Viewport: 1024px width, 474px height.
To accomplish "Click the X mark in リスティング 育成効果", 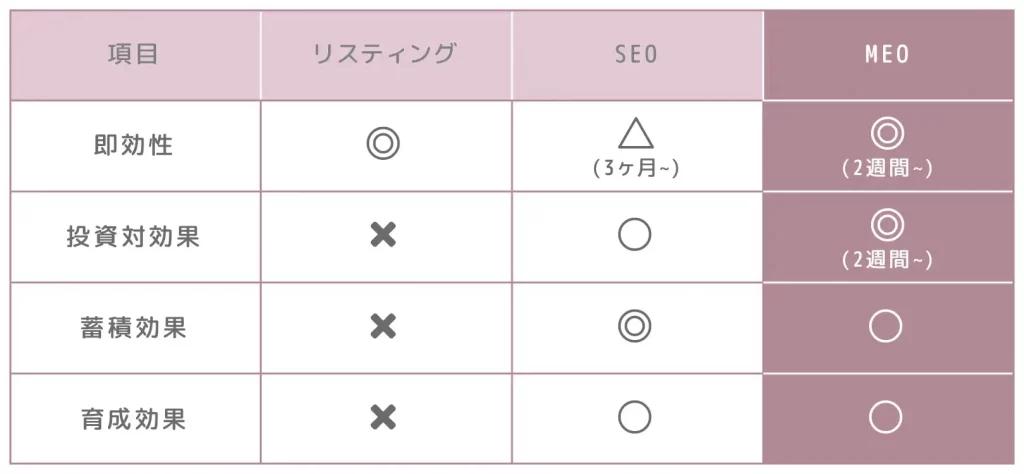I will (383, 417).
